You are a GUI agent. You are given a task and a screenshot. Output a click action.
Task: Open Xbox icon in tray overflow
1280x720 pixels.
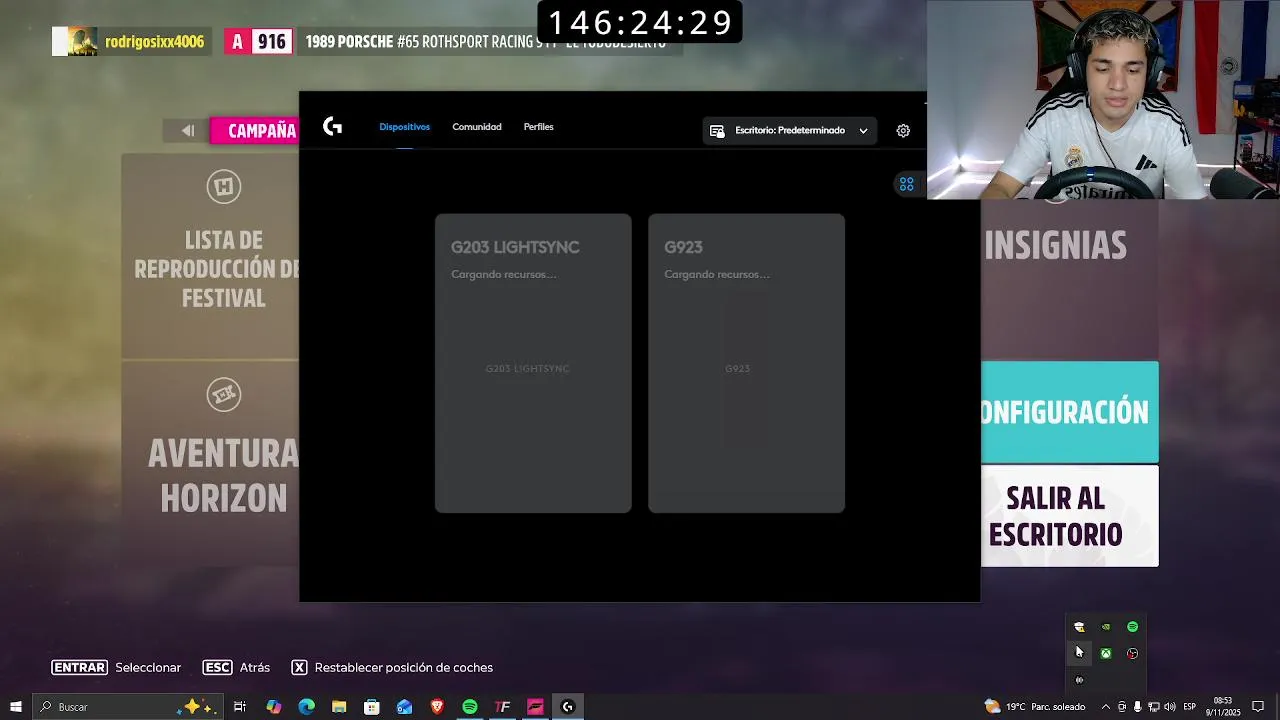(x=1106, y=654)
